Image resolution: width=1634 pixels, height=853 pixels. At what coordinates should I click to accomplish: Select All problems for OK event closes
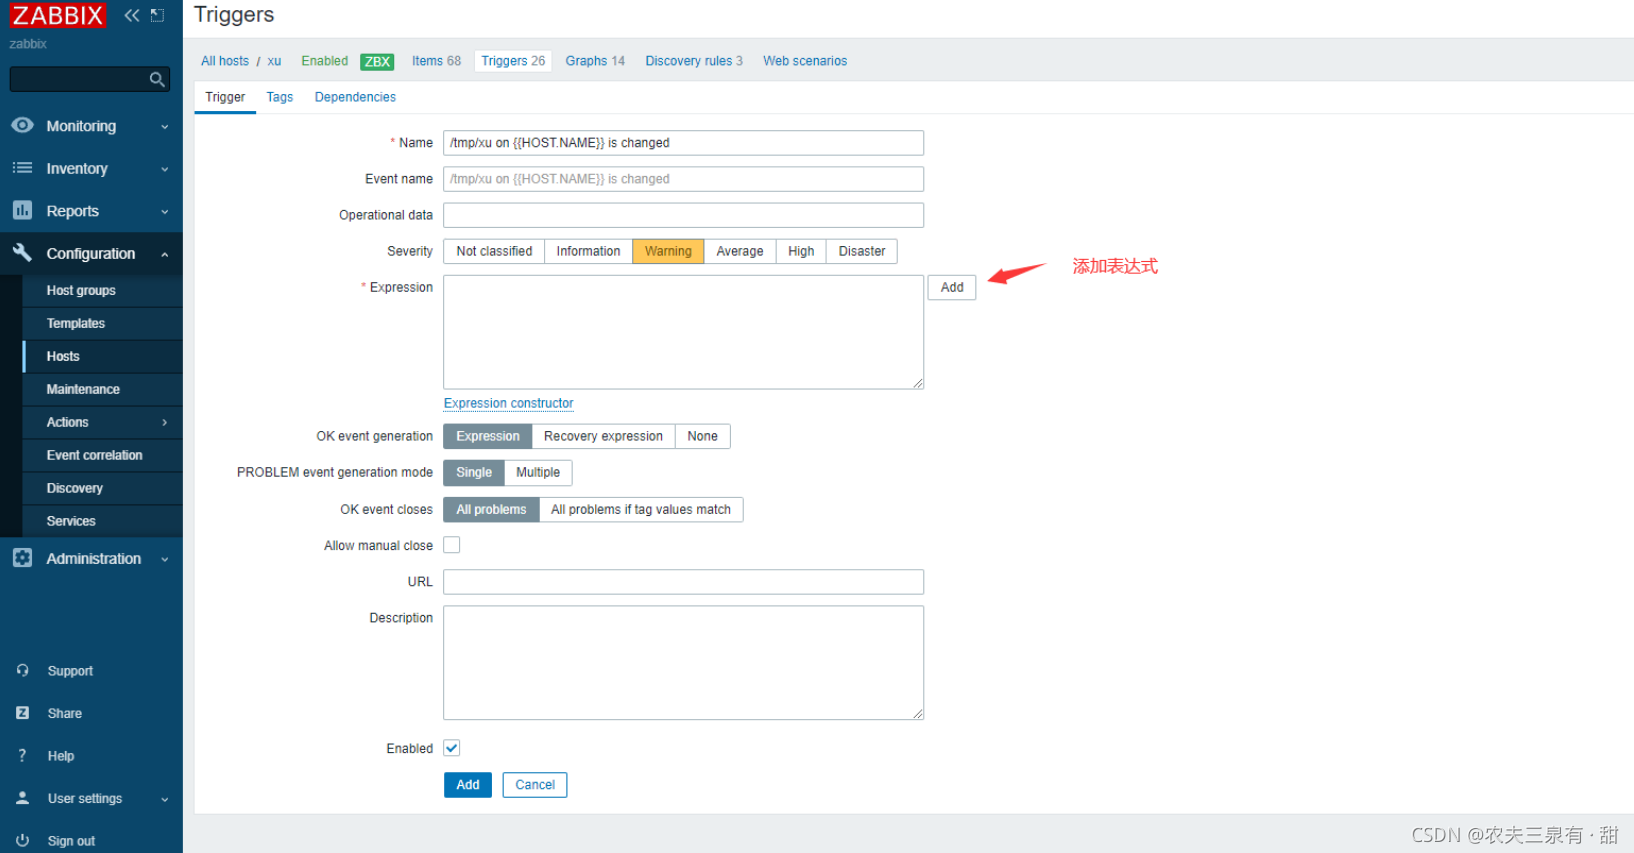pos(491,509)
